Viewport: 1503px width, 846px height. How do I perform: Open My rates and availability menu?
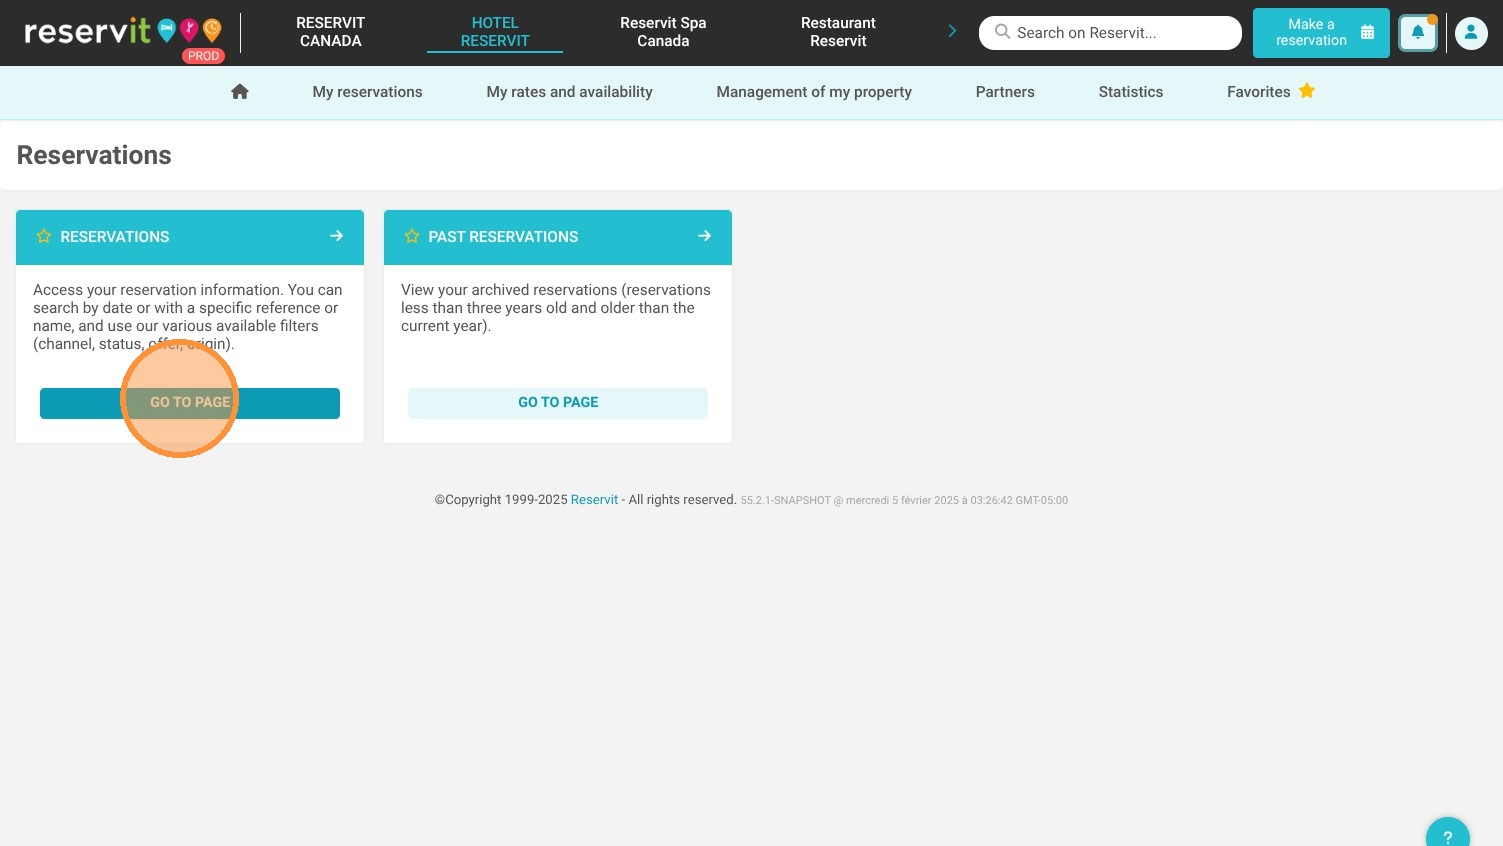[569, 92]
